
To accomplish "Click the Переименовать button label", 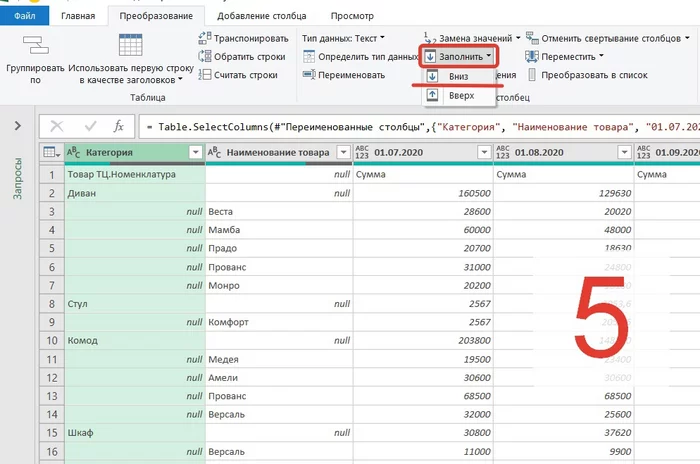I will click(351, 75).
